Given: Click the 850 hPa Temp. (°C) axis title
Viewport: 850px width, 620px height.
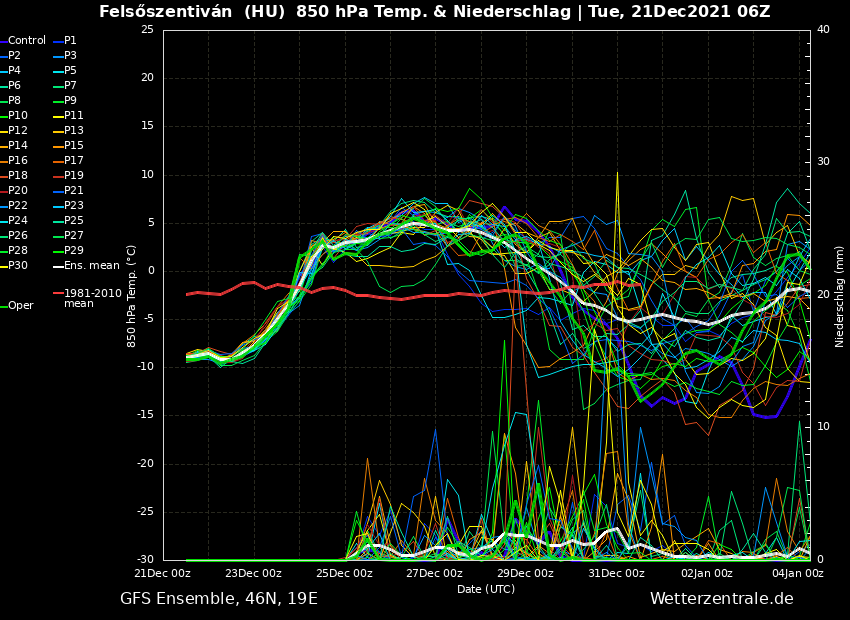Looking at the screenshot, I should 132,296.
